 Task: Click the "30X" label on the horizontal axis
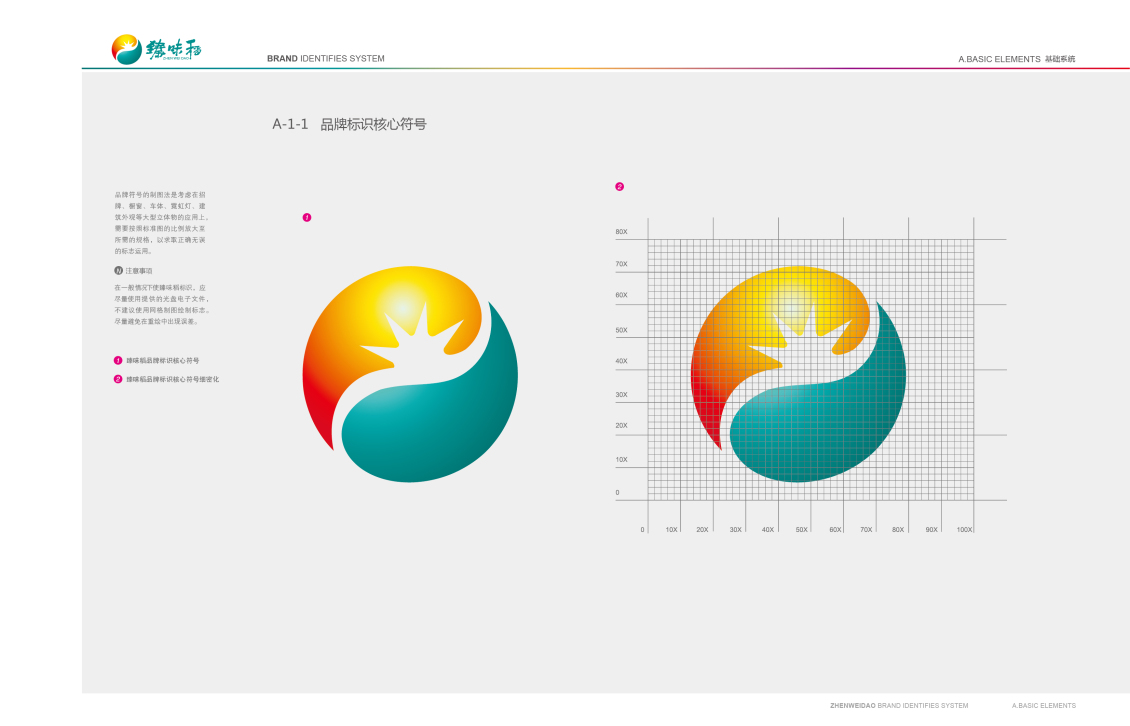click(x=735, y=530)
